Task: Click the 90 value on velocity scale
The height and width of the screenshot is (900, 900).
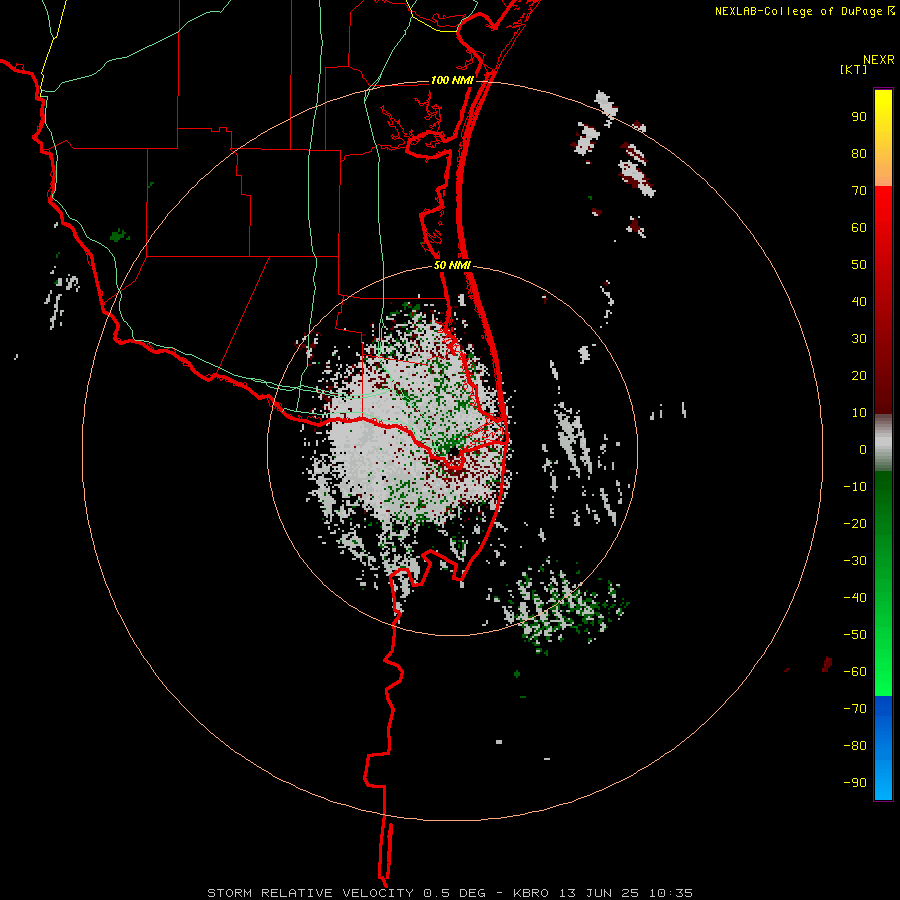Action: (x=859, y=117)
